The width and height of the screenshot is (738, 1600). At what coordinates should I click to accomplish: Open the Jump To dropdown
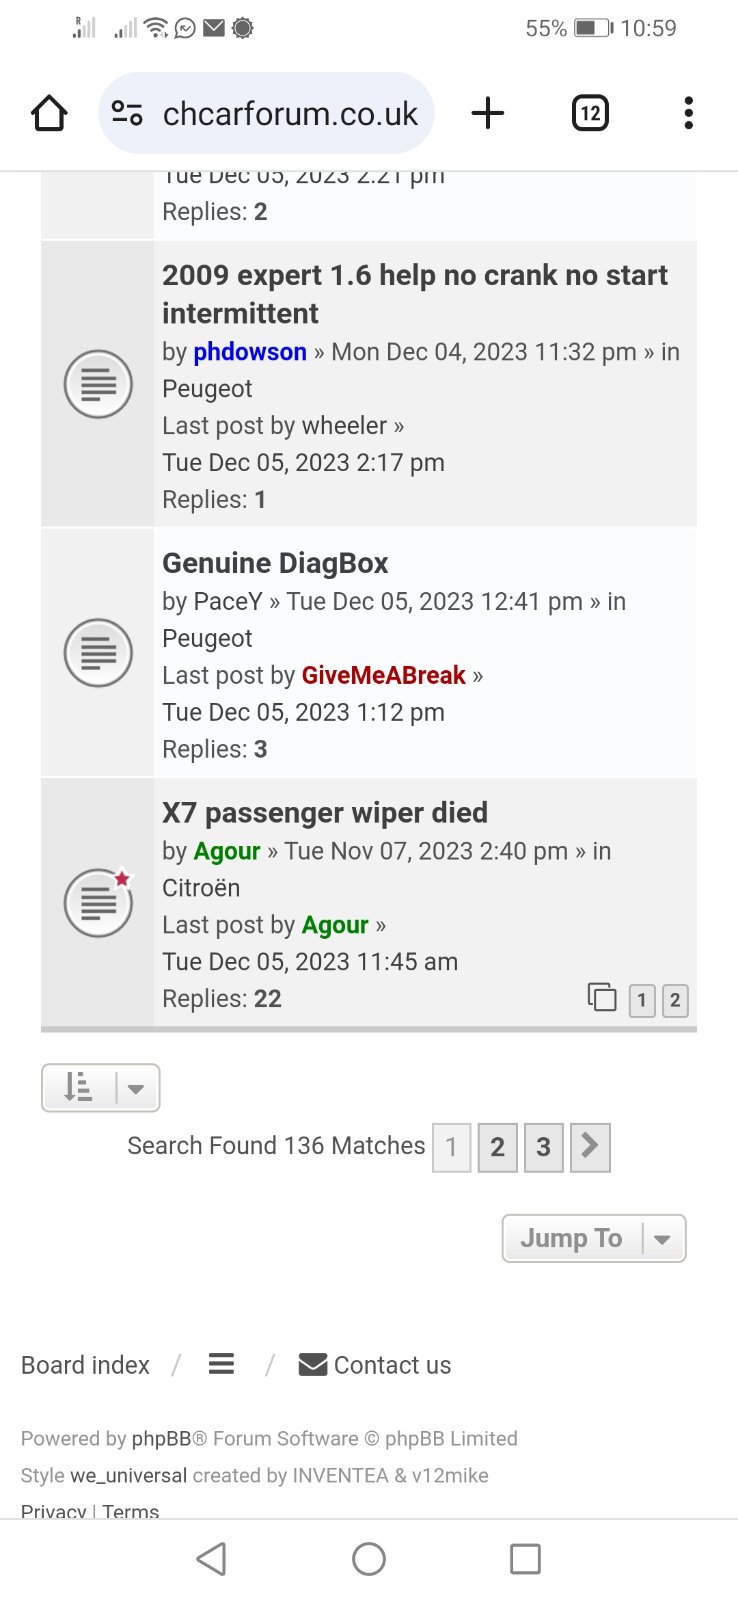594,1238
